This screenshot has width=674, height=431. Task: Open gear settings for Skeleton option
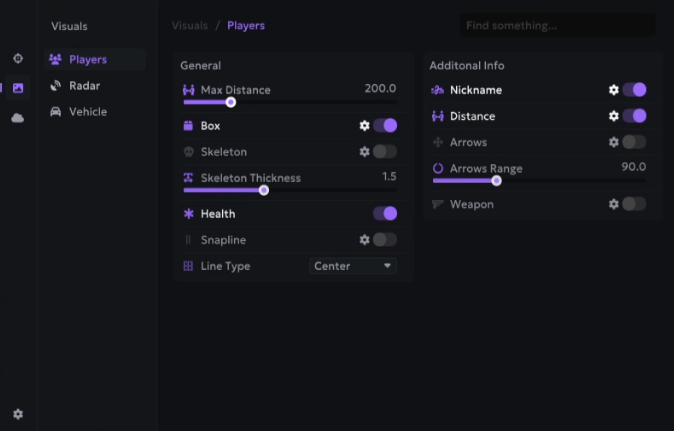click(365, 152)
